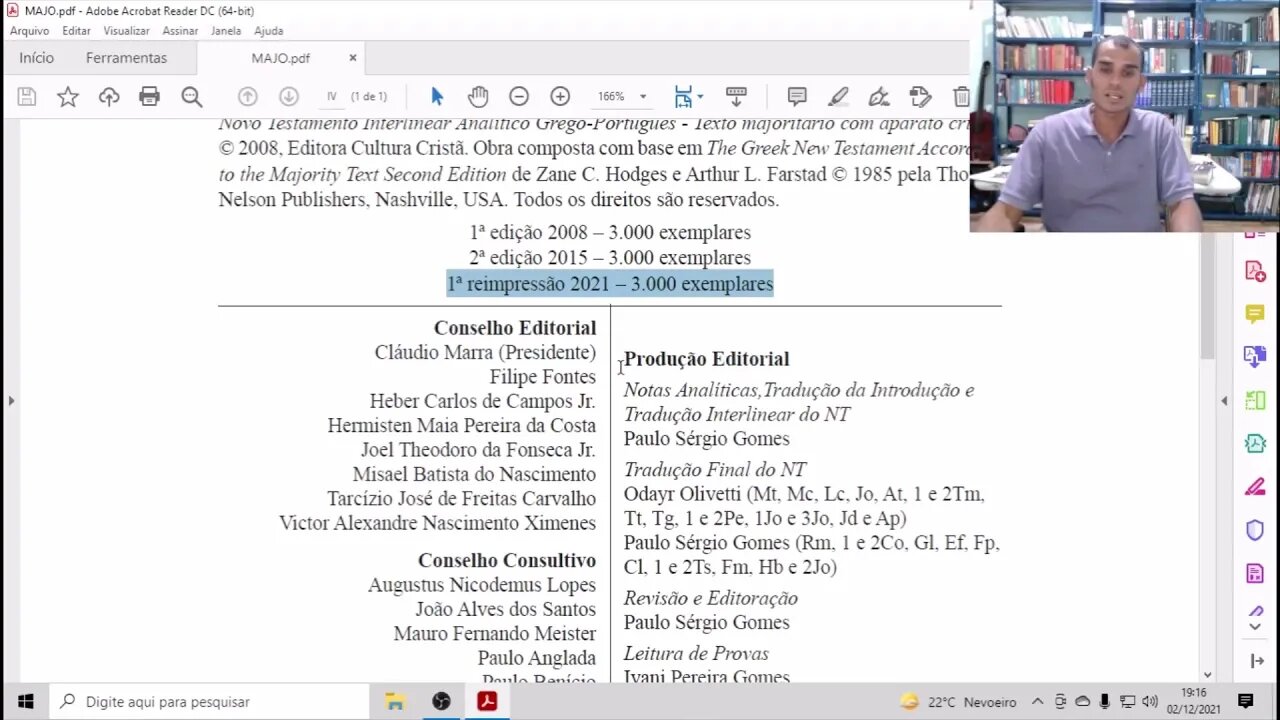The image size is (1280, 720).
Task: Add document to favorites with star icon
Action: pyautogui.click(x=68, y=97)
